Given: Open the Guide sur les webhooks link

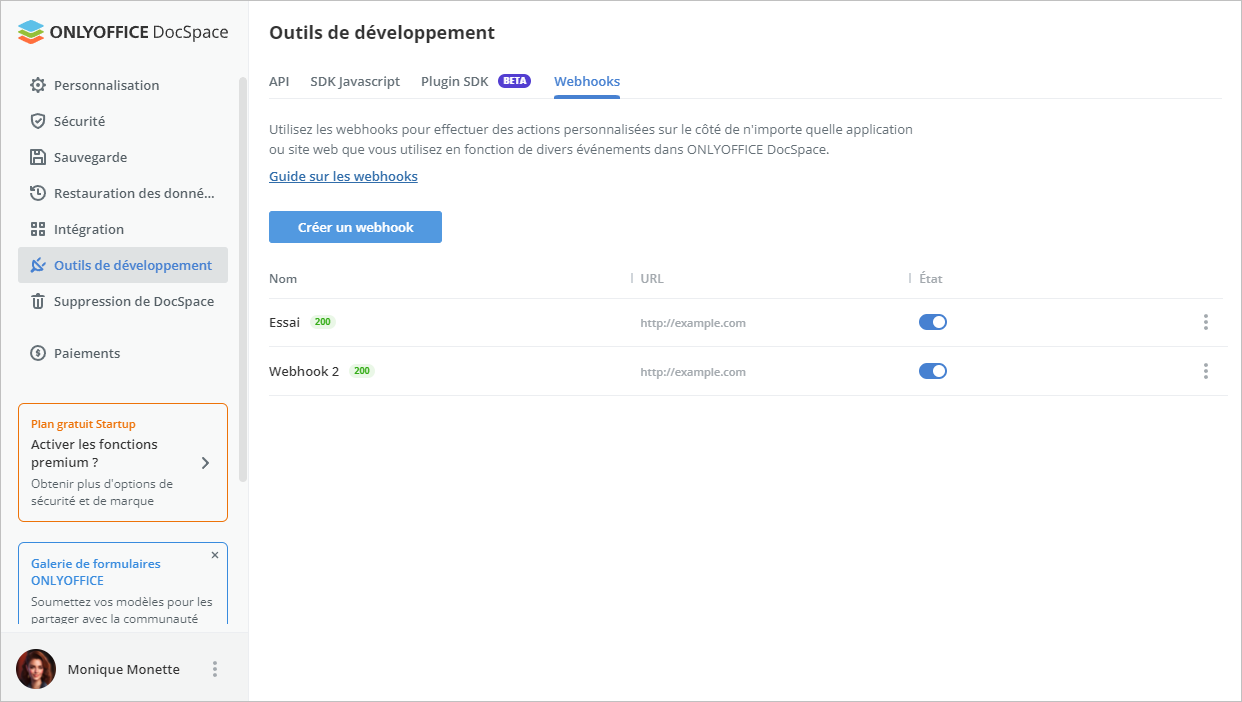Looking at the screenshot, I should coord(343,176).
